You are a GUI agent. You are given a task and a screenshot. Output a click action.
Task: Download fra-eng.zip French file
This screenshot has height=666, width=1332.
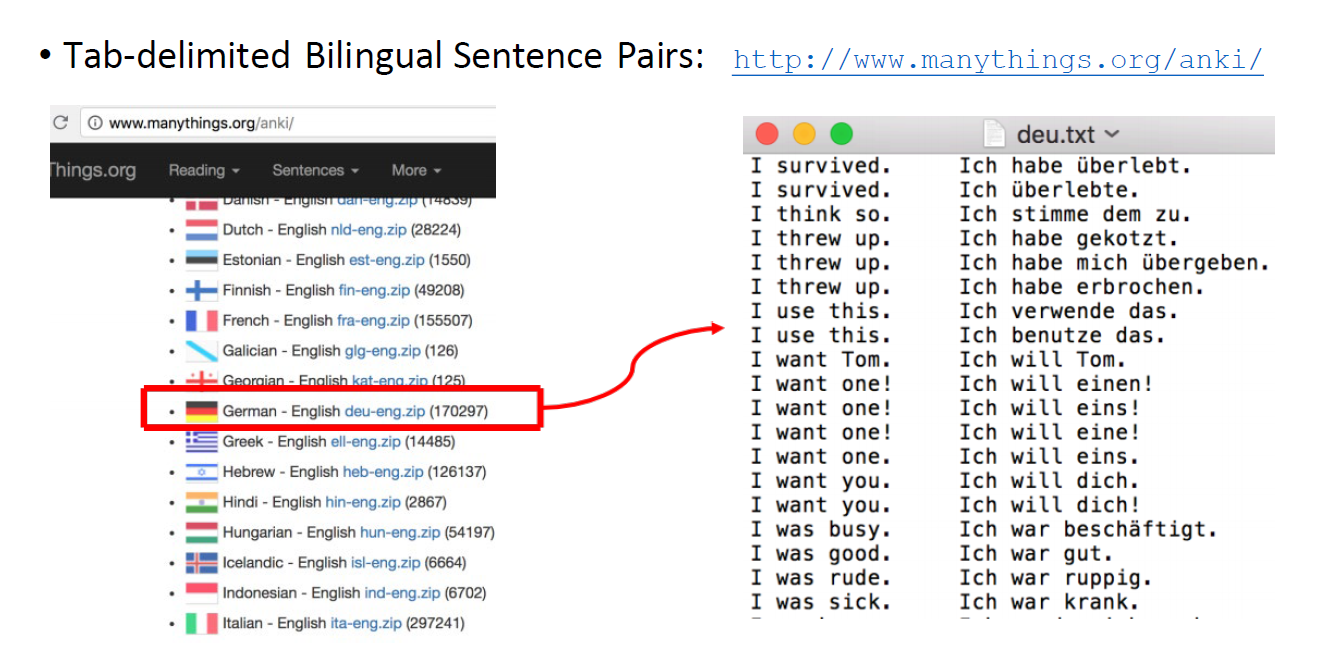click(373, 320)
